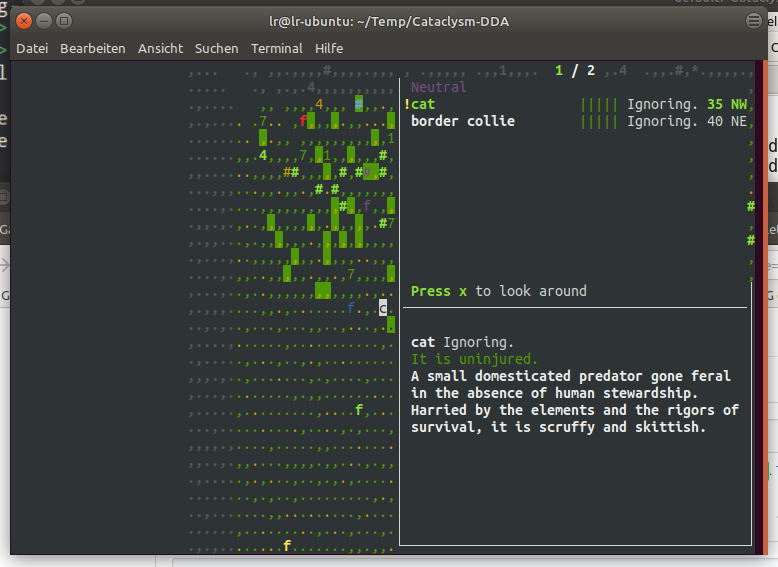Click the blue f creature symbol
The height and width of the screenshot is (567, 778).
pyautogui.click(x=351, y=308)
